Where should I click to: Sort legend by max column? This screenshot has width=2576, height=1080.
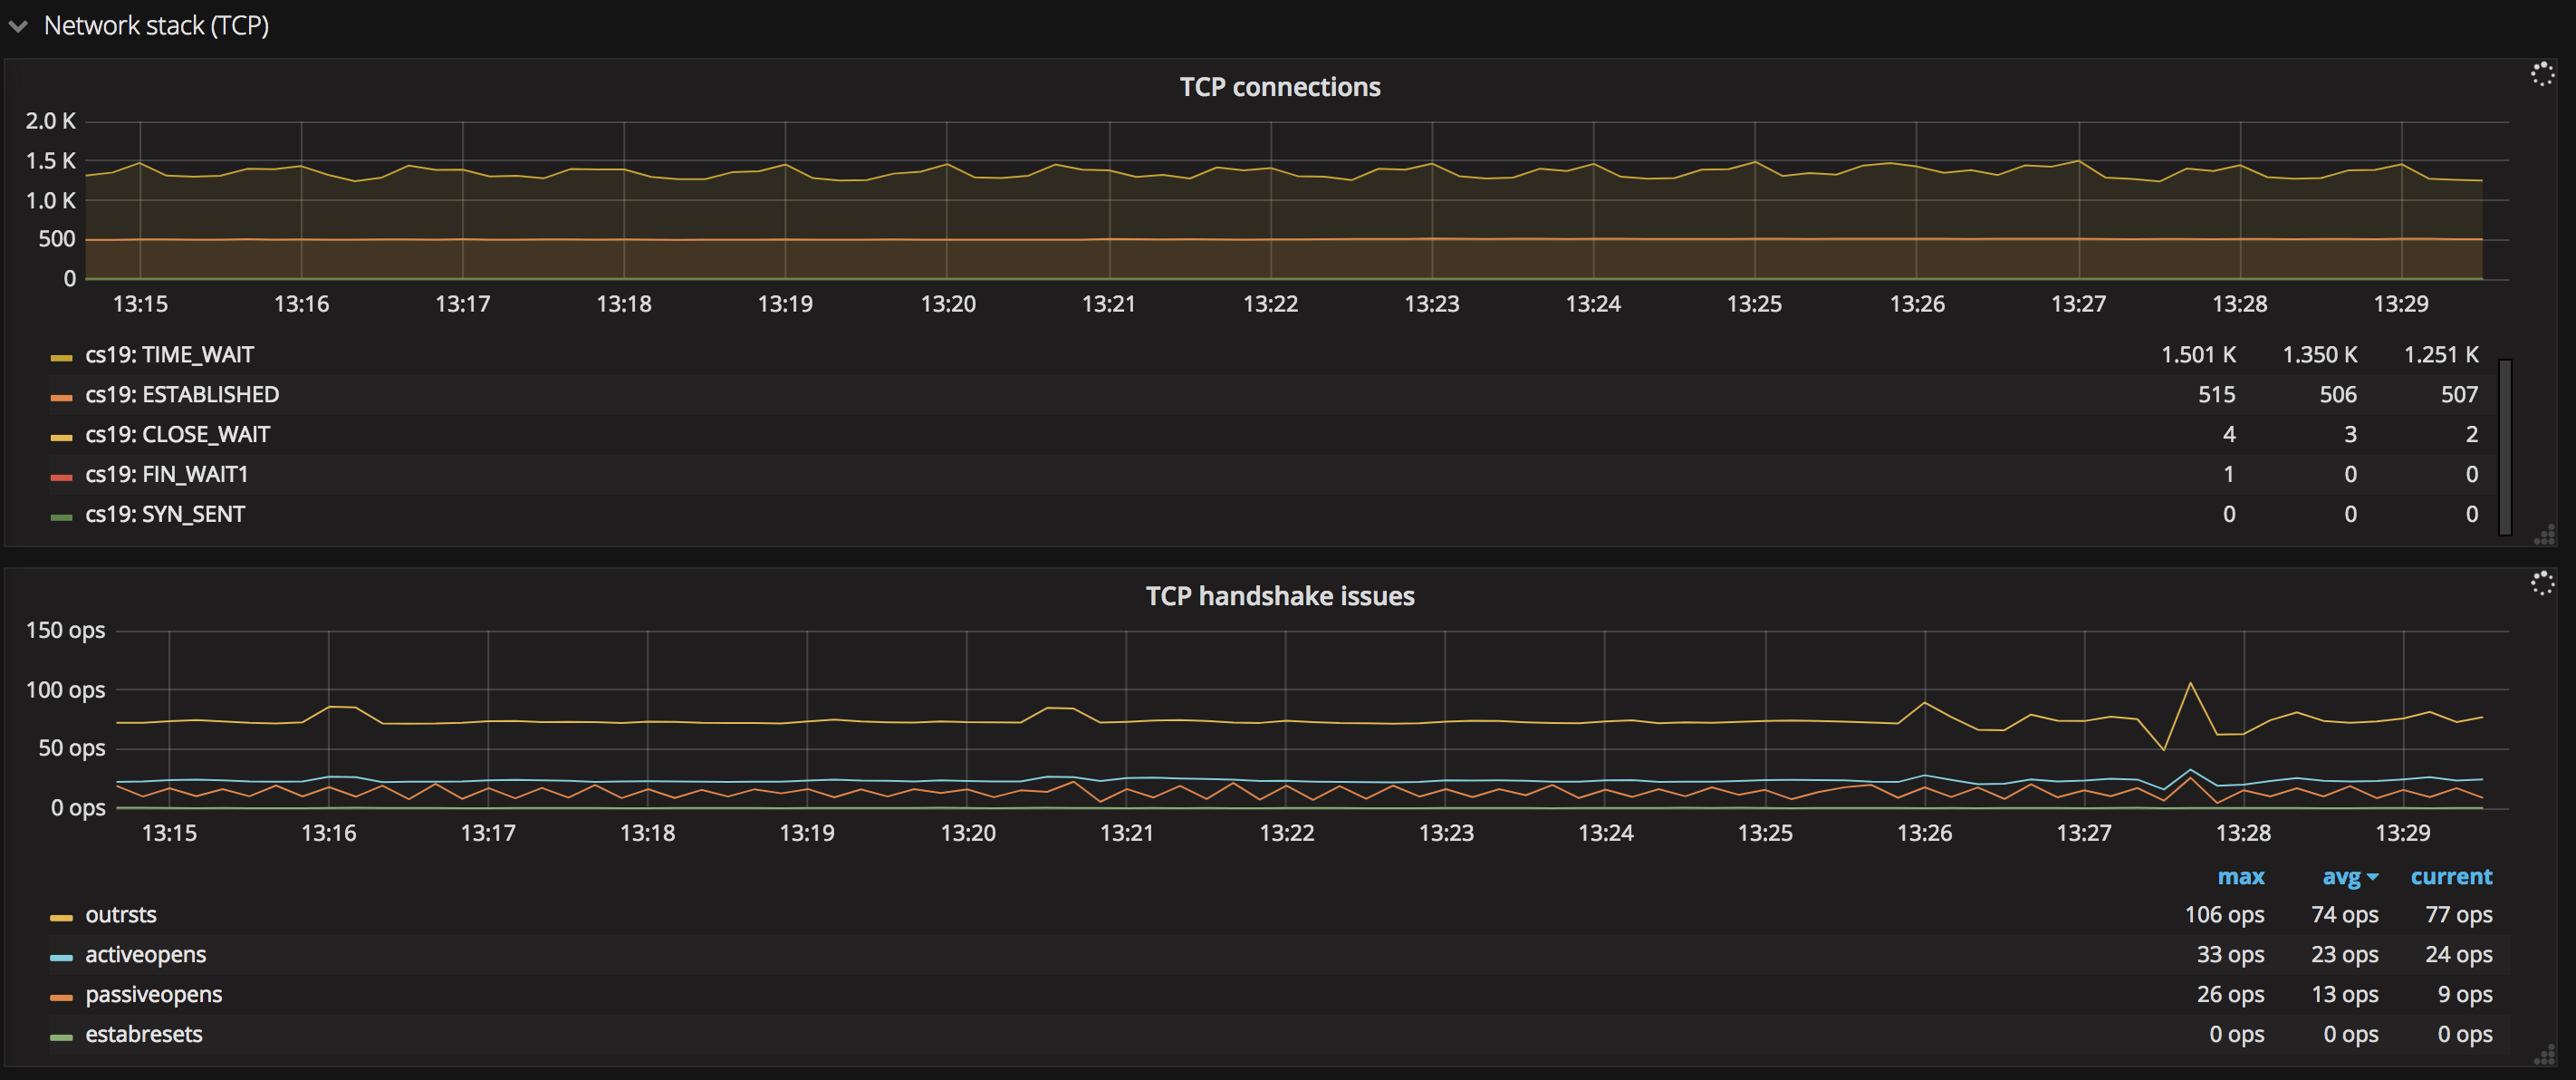[2240, 877]
